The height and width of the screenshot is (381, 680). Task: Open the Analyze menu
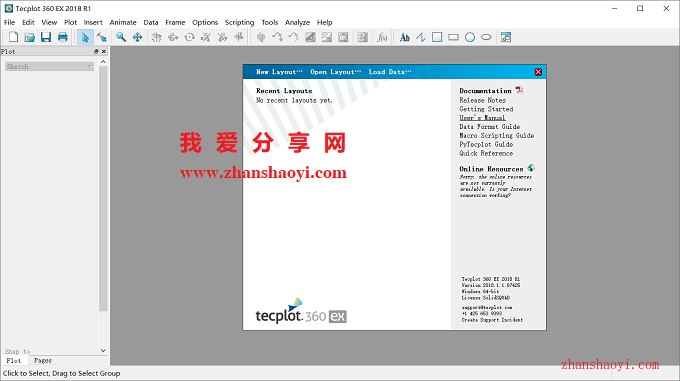pyautogui.click(x=297, y=23)
